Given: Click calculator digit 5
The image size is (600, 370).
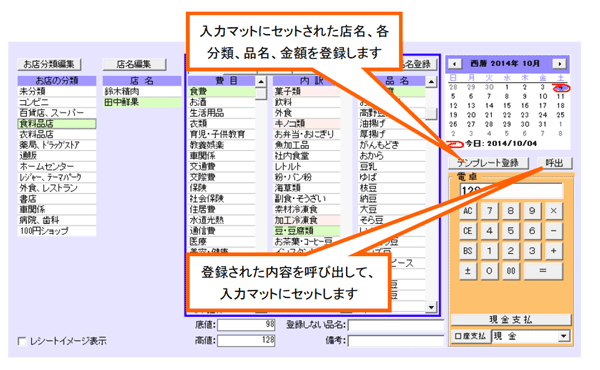Looking at the screenshot, I should click(510, 231).
